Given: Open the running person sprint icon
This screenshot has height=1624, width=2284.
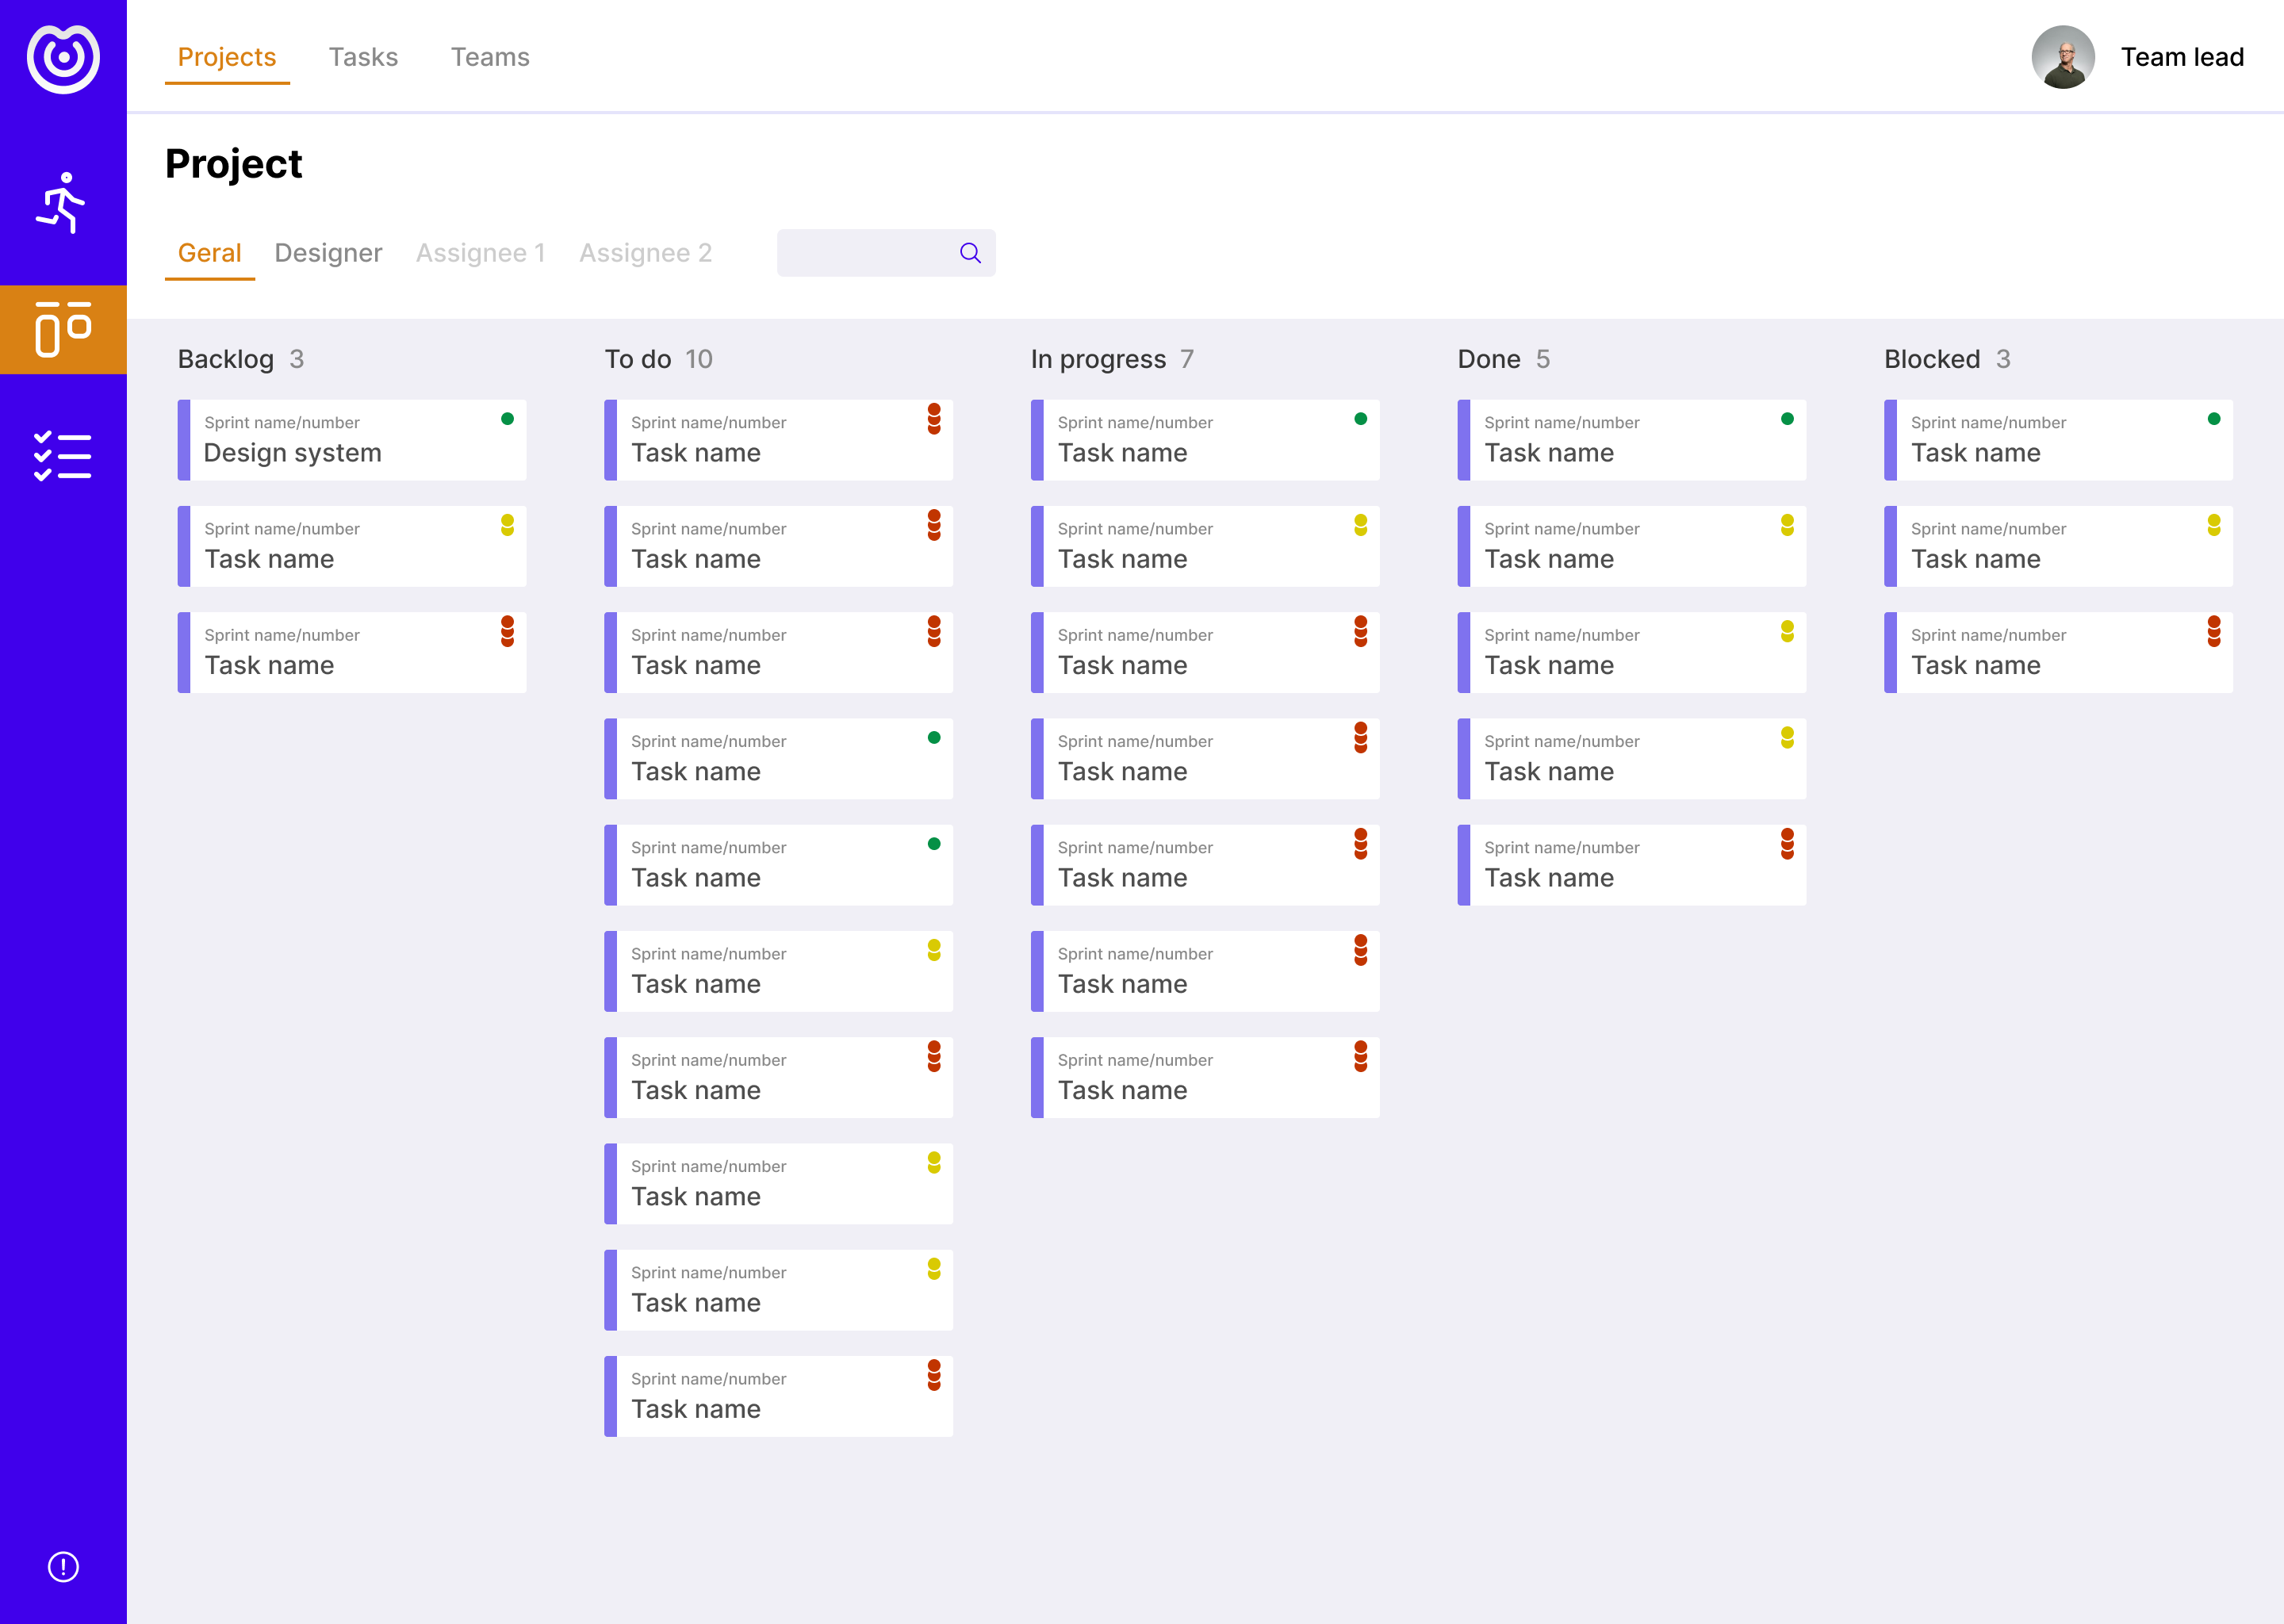Looking at the screenshot, I should [62, 203].
